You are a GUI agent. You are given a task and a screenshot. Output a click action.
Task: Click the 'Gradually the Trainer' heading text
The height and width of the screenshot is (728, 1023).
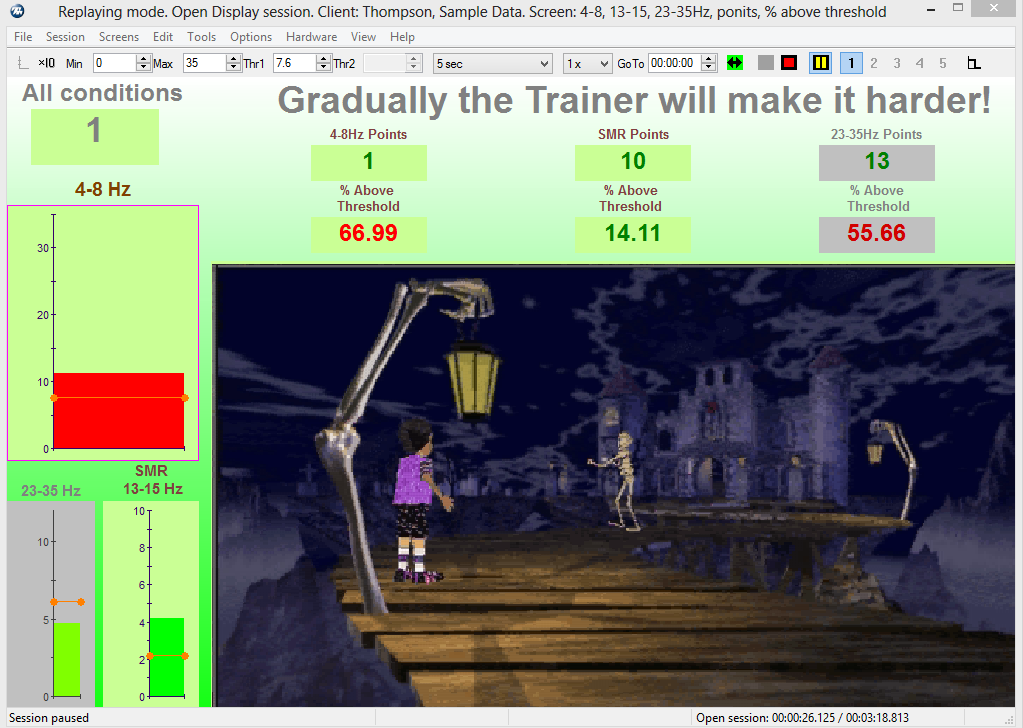tap(634, 100)
